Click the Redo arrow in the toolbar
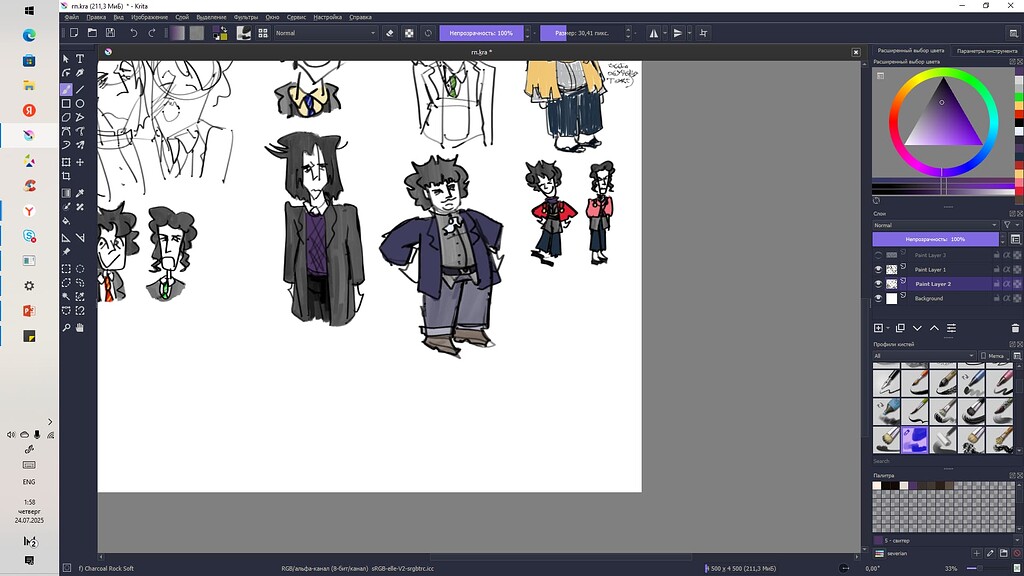The height and width of the screenshot is (576, 1024). tap(152, 33)
